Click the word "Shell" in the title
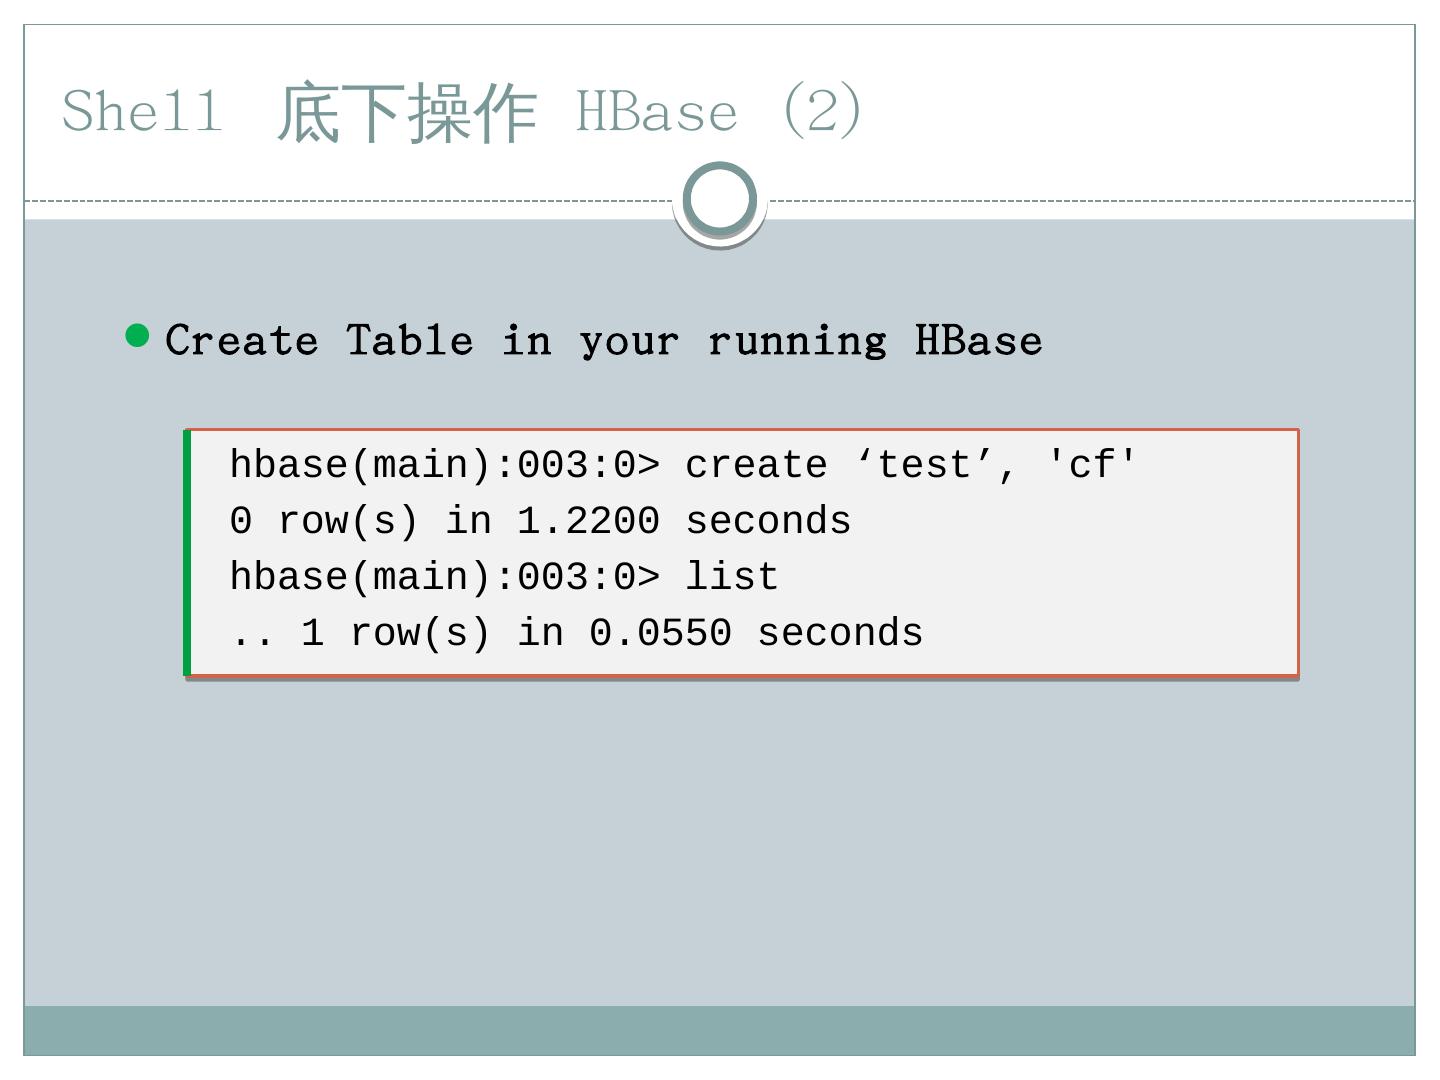 coord(142,110)
